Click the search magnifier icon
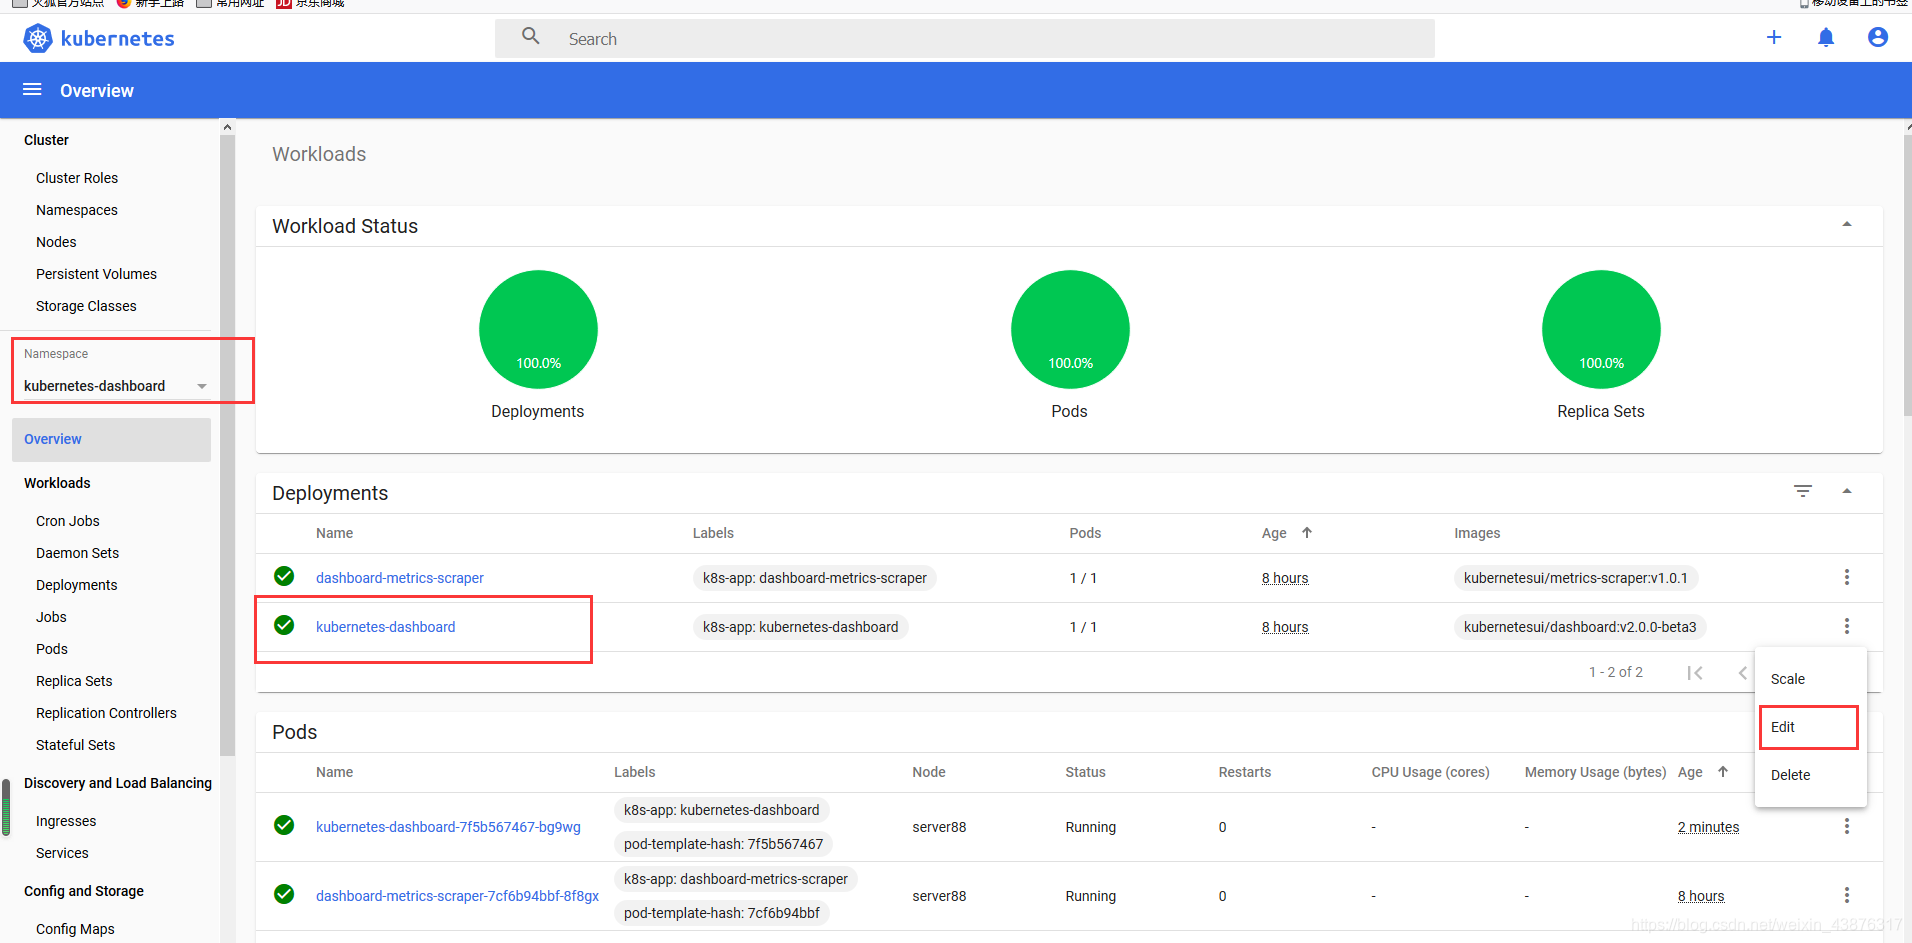This screenshot has height=943, width=1912. tap(531, 37)
